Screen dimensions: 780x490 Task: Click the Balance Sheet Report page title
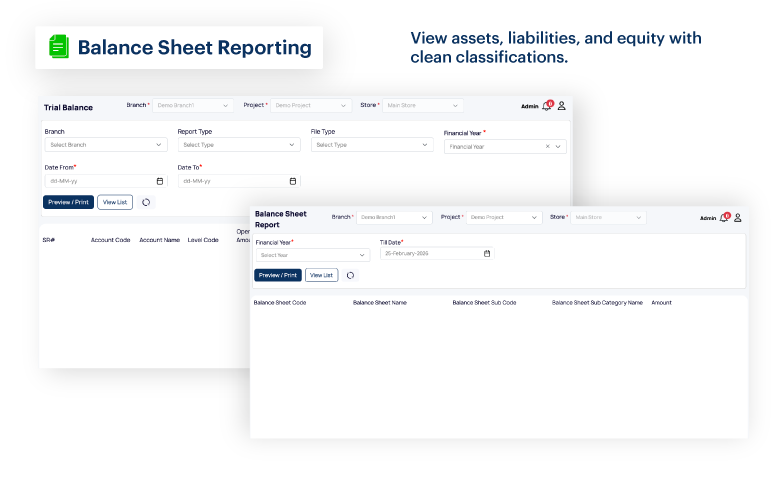(281, 219)
